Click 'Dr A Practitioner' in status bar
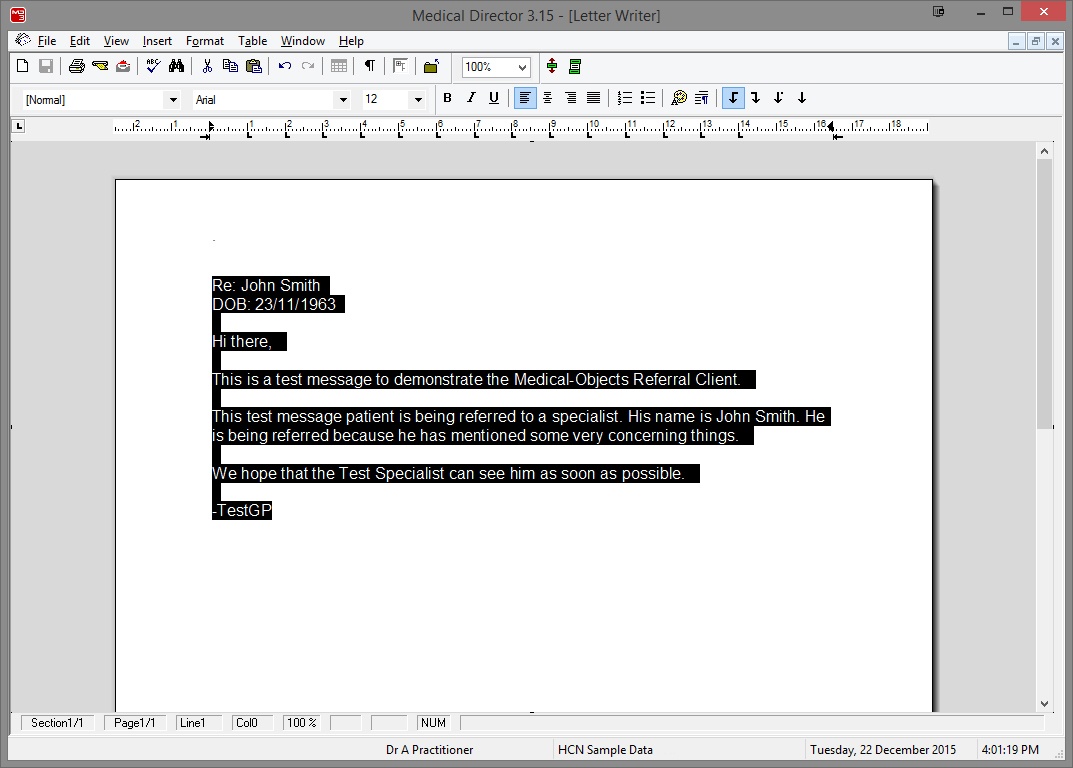This screenshot has height=768, width=1073. [x=430, y=750]
